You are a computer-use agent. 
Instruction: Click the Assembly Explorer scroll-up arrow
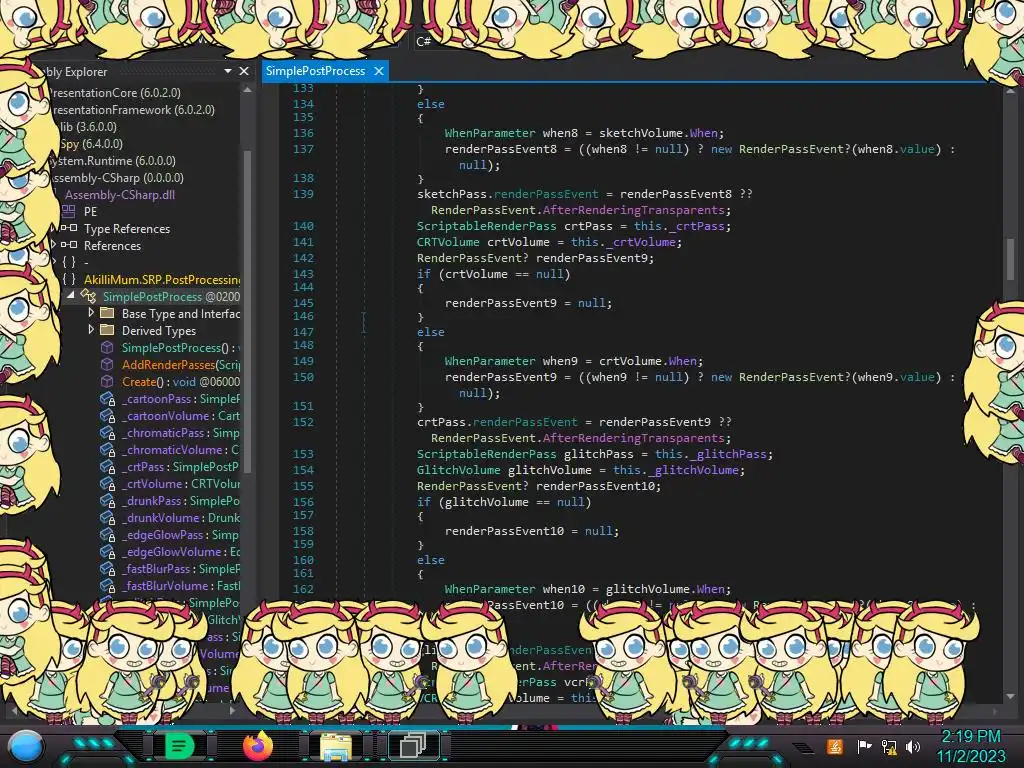pos(248,89)
